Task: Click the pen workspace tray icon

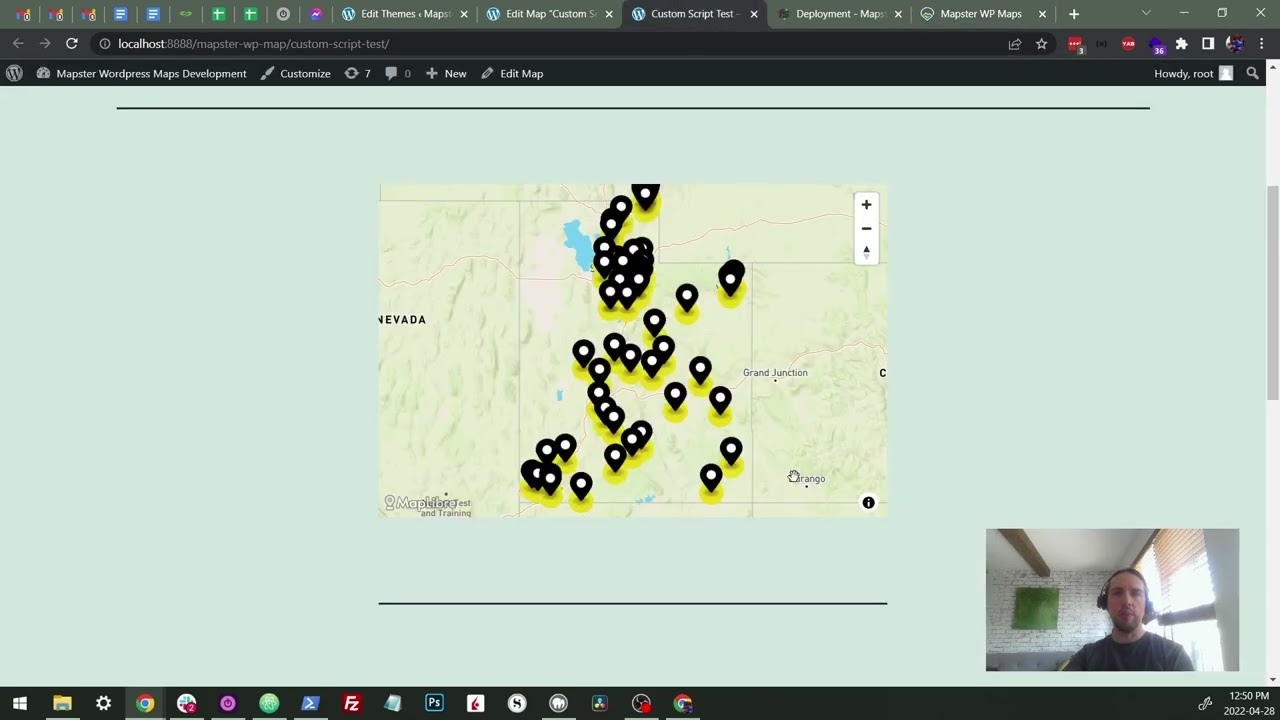Action: [x=1205, y=703]
